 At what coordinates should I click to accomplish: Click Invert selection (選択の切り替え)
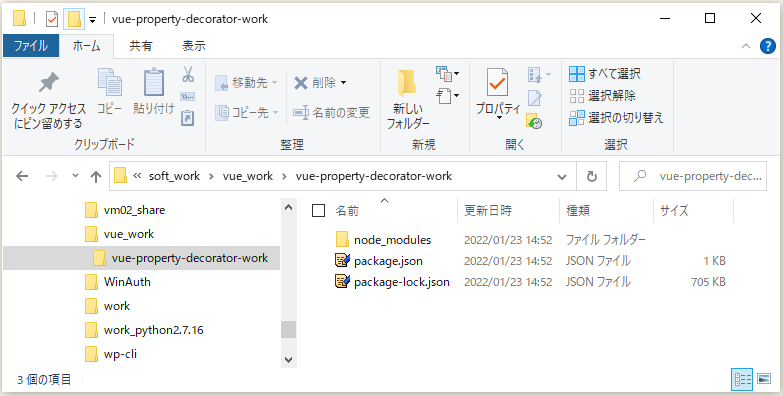click(x=617, y=118)
